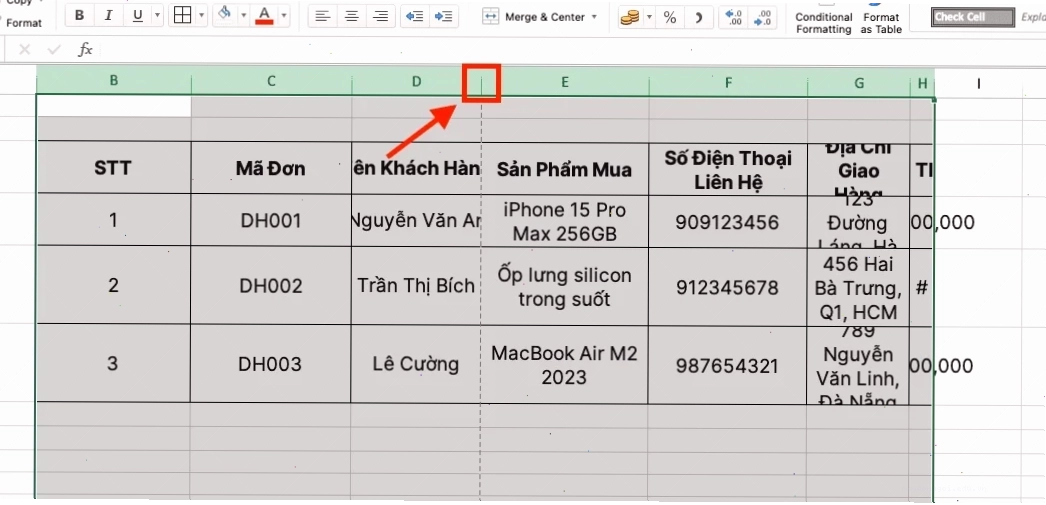This screenshot has height=505, width=1046.
Task: Select the STT header cell
Action: [114, 167]
